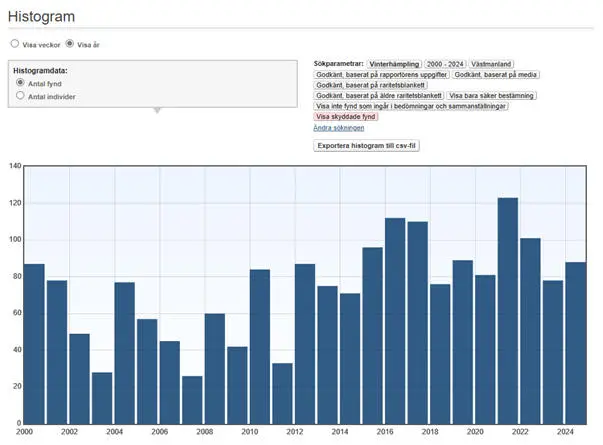Select the 'Visa år' radio button
This screenshot has height=445, width=603.
click(70, 44)
